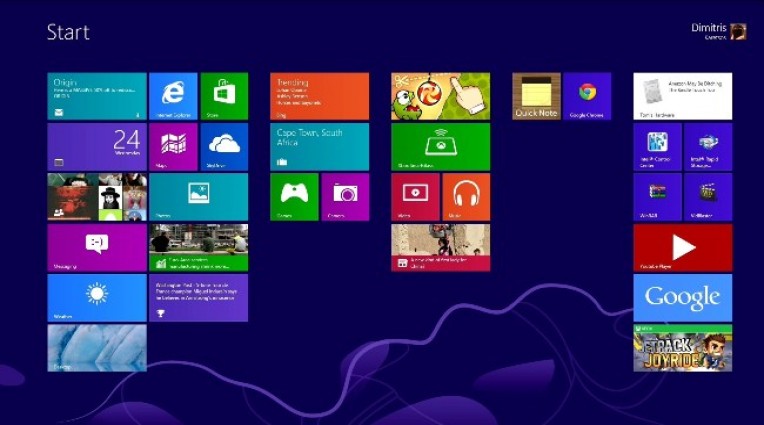
Task: Open the Cut the Rope game tile
Action: [x=440, y=96]
